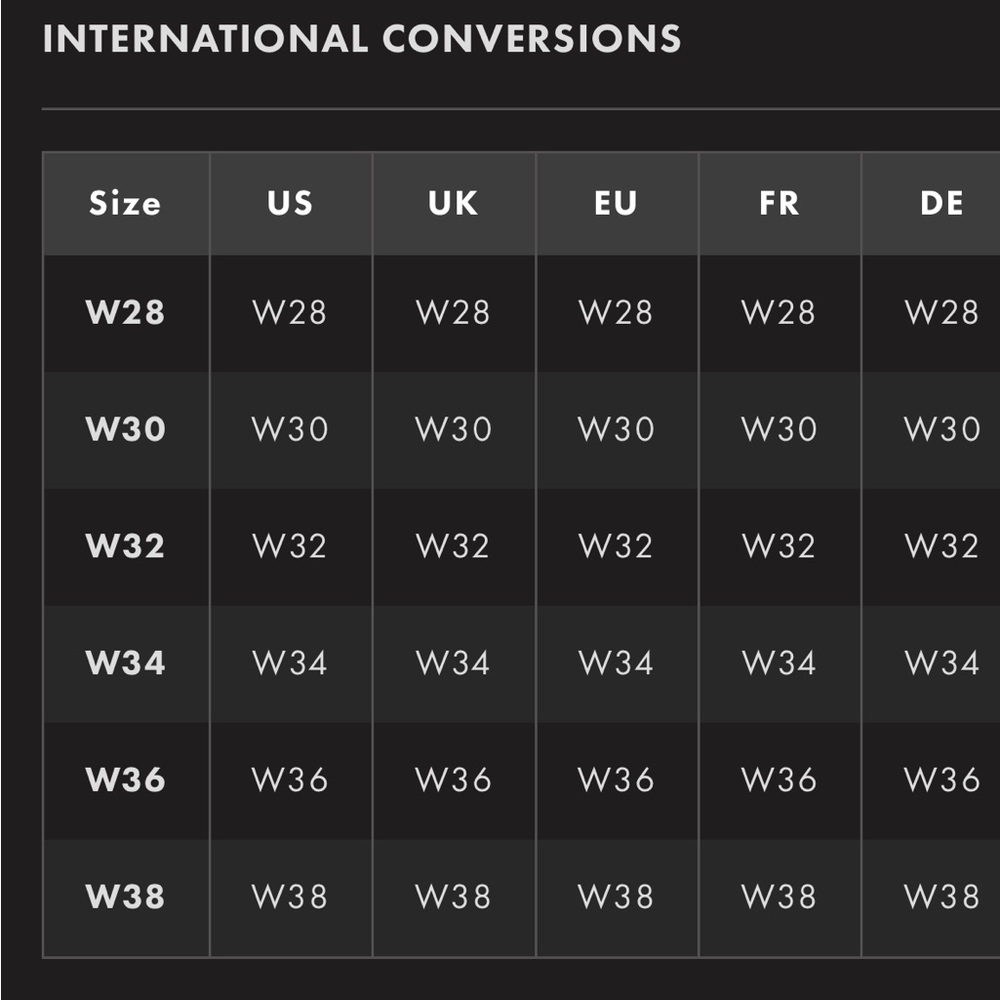This screenshot has height=1000, width=1000.
Task: Select the US column header
Action: point(291,203)
